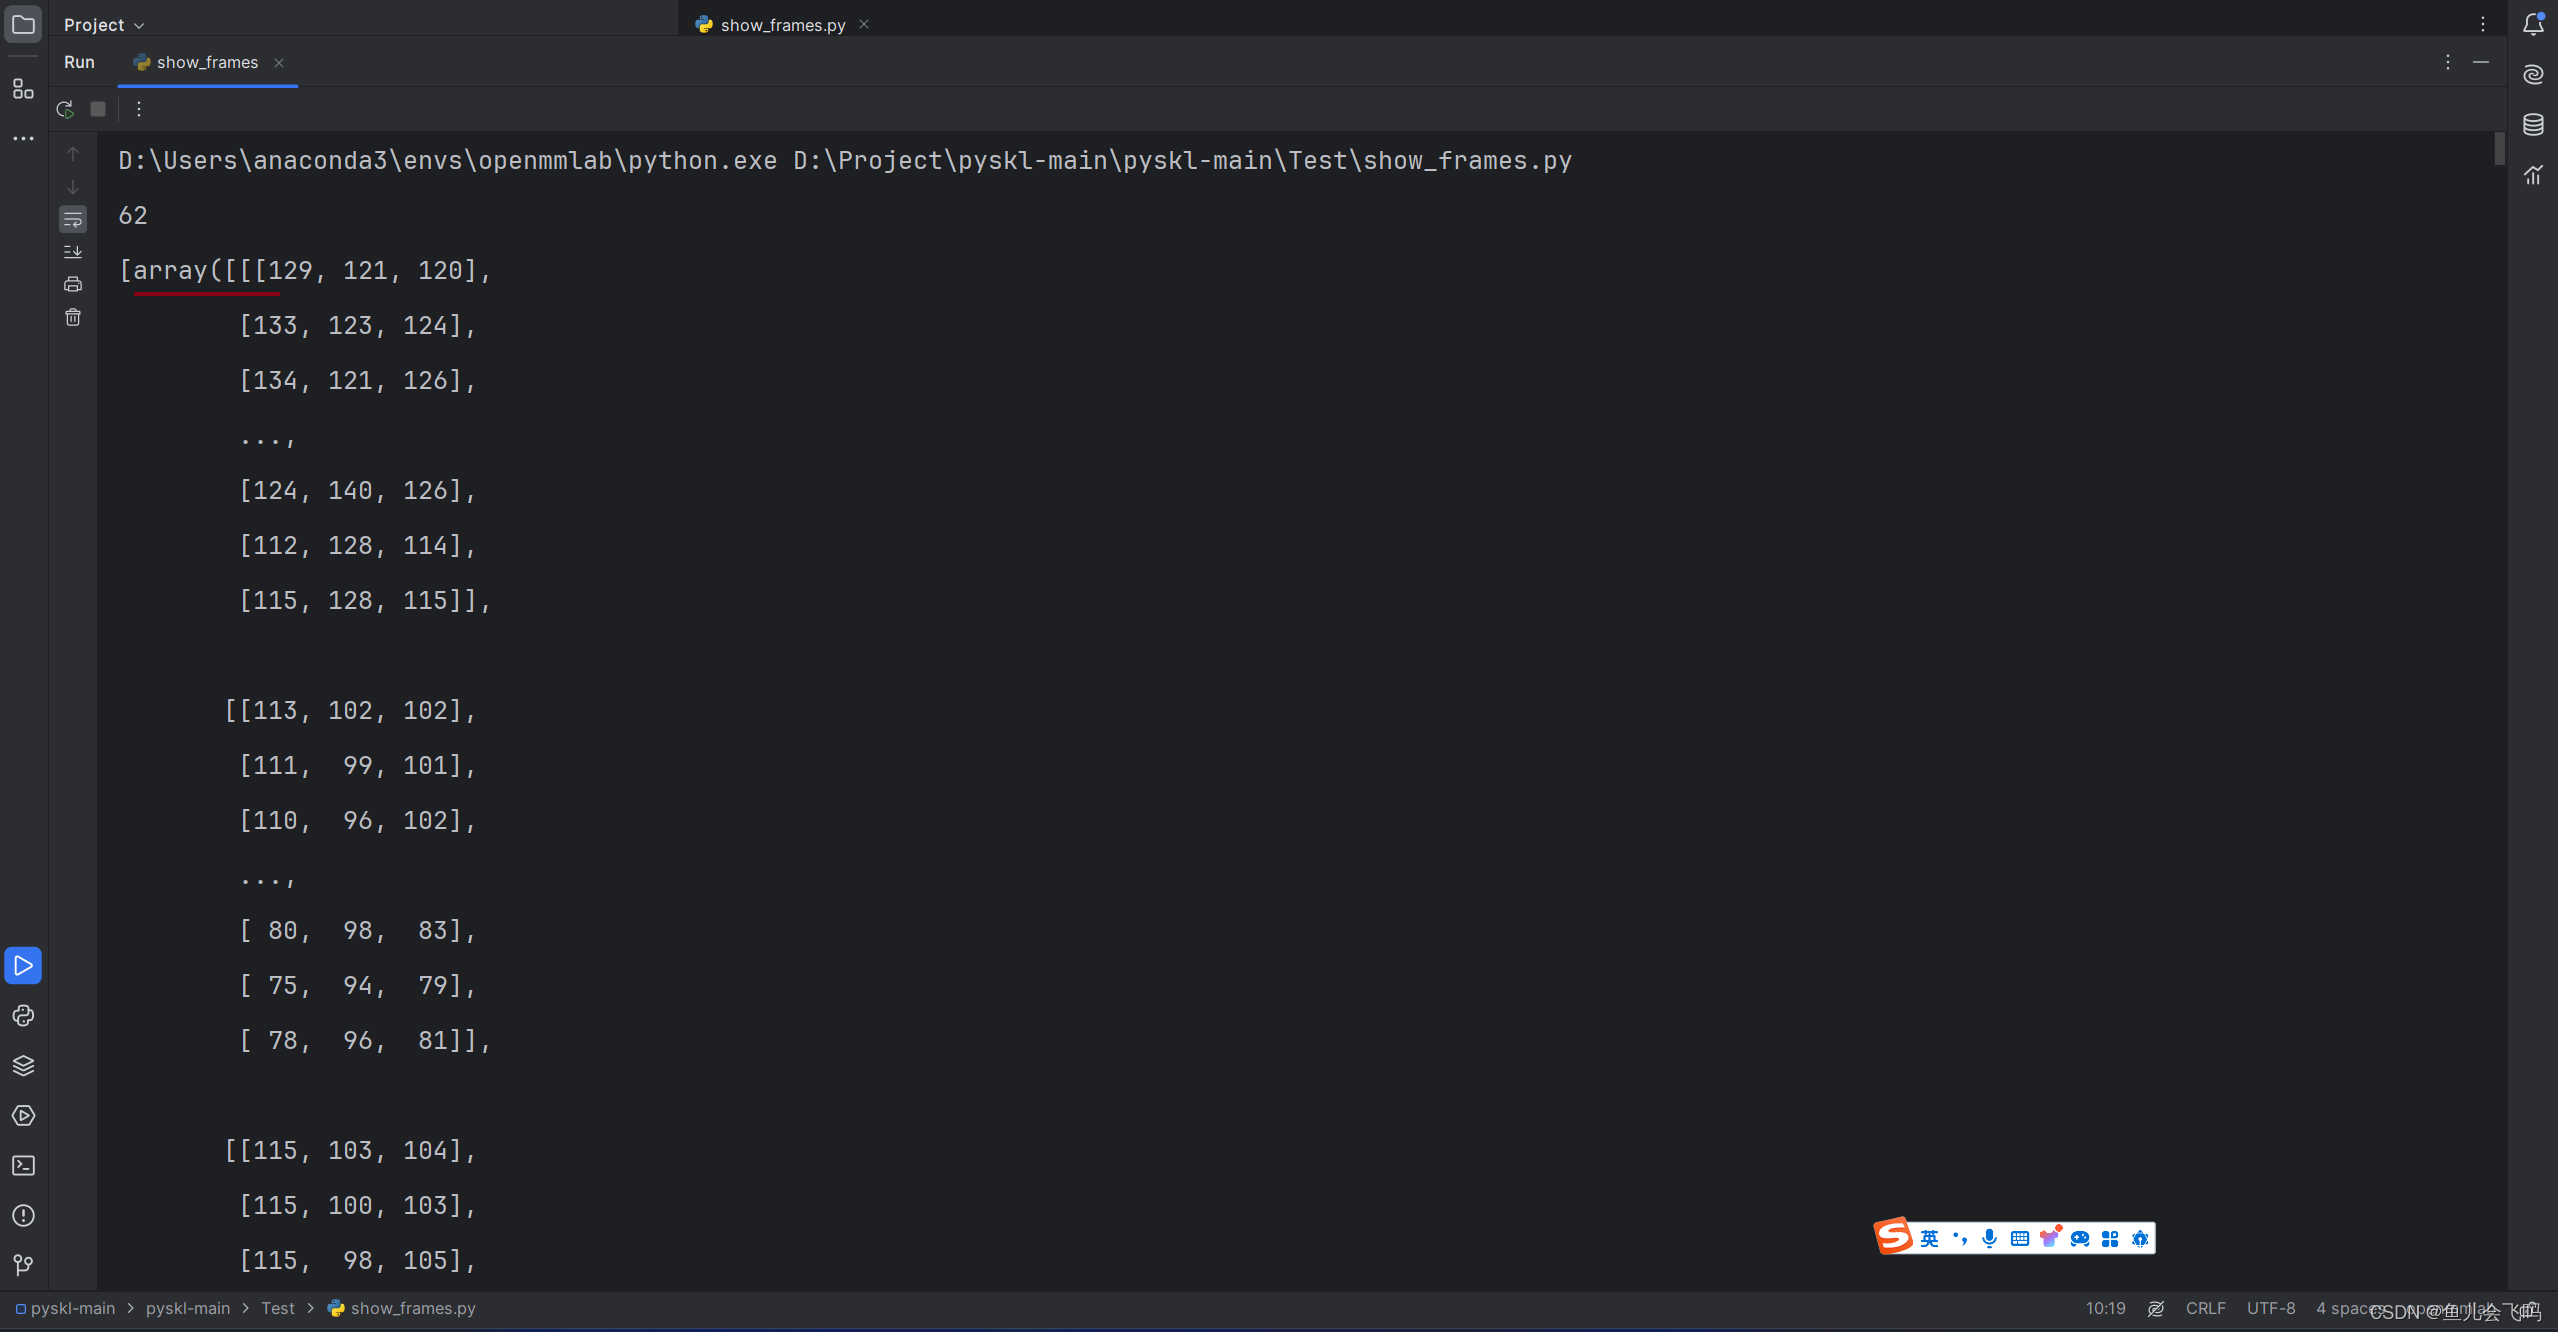The height and width of the screenshot is (1332, 2558).
Task: Select the show_frames run tab
Action: [x=207, y=62]
